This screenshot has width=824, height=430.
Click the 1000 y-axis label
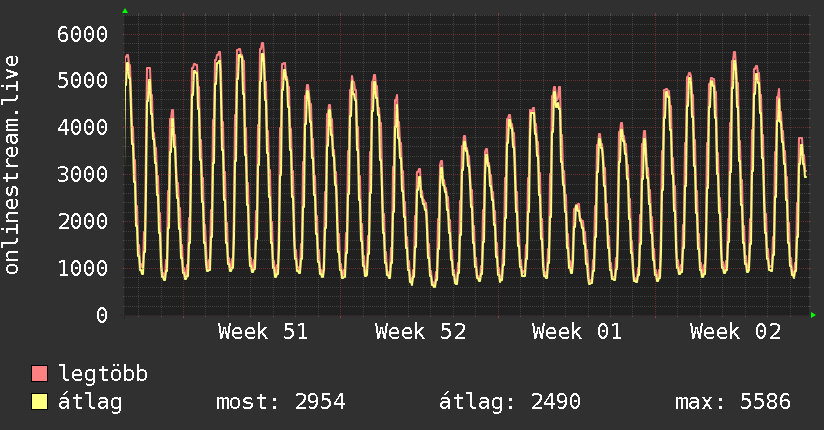pos(83,269)
